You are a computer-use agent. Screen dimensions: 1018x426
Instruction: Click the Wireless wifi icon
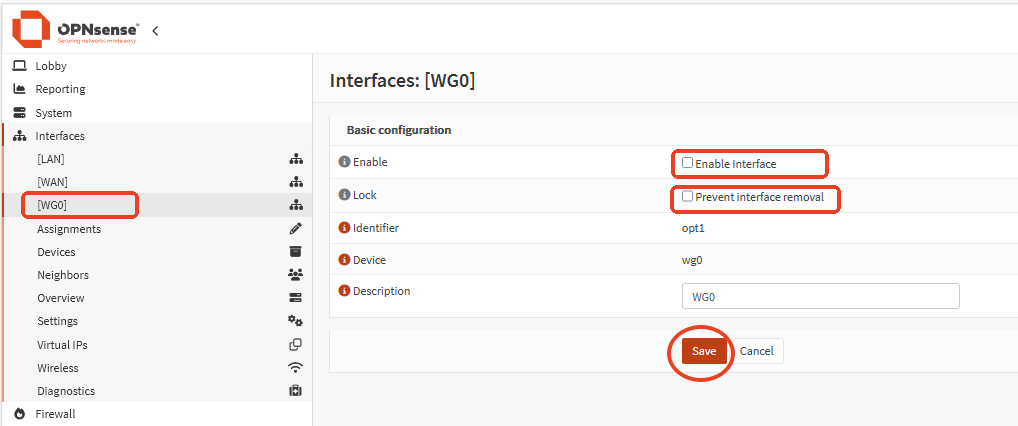point(295,368)
